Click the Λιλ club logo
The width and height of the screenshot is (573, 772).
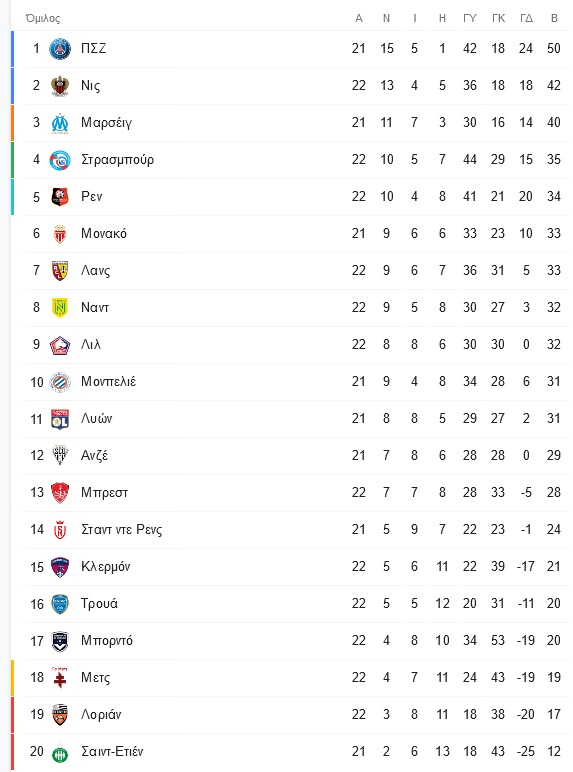pyautogui.click(x=60, y=345)
